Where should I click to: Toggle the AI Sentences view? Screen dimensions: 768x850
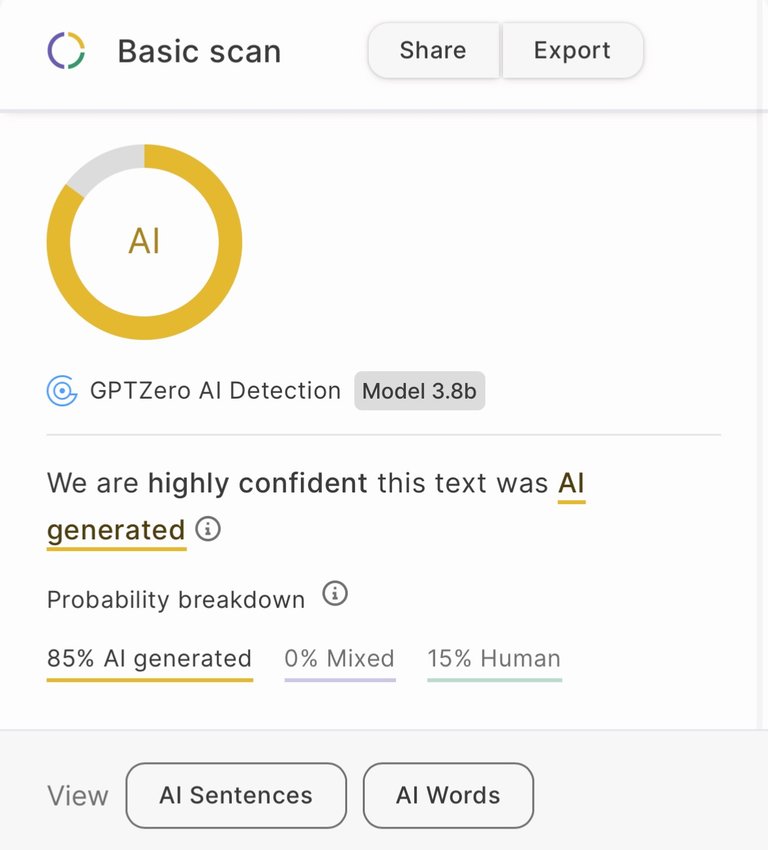coord(236,796)
